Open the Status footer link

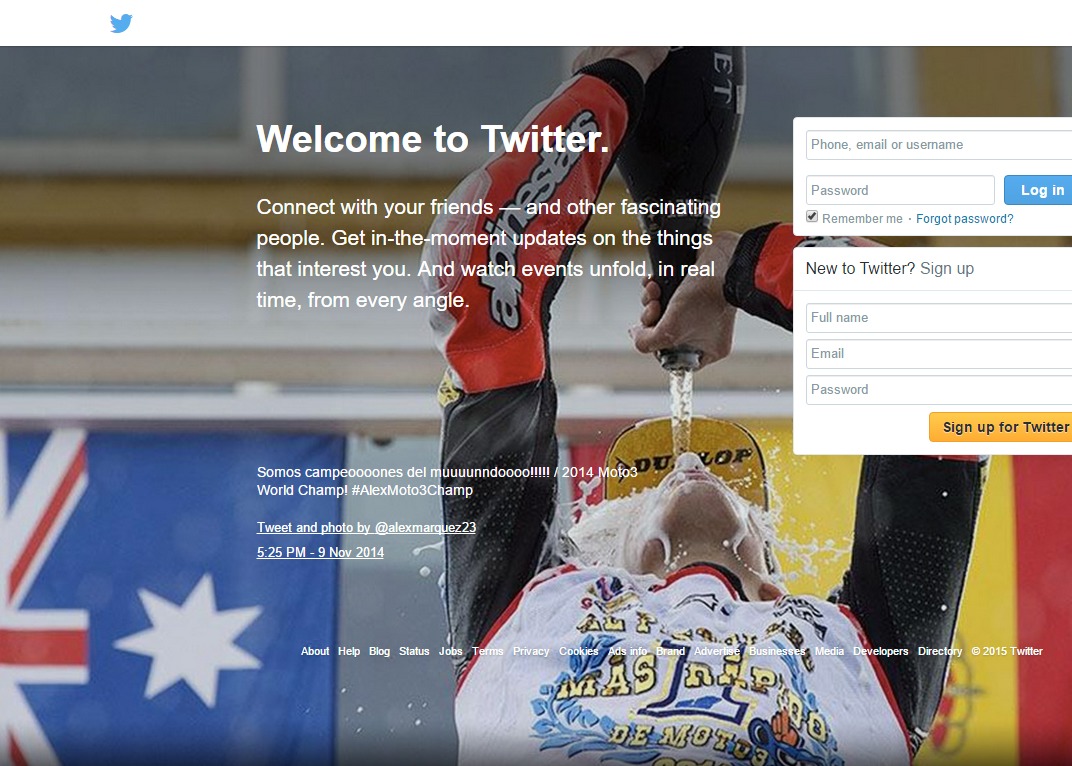point(414,651)
